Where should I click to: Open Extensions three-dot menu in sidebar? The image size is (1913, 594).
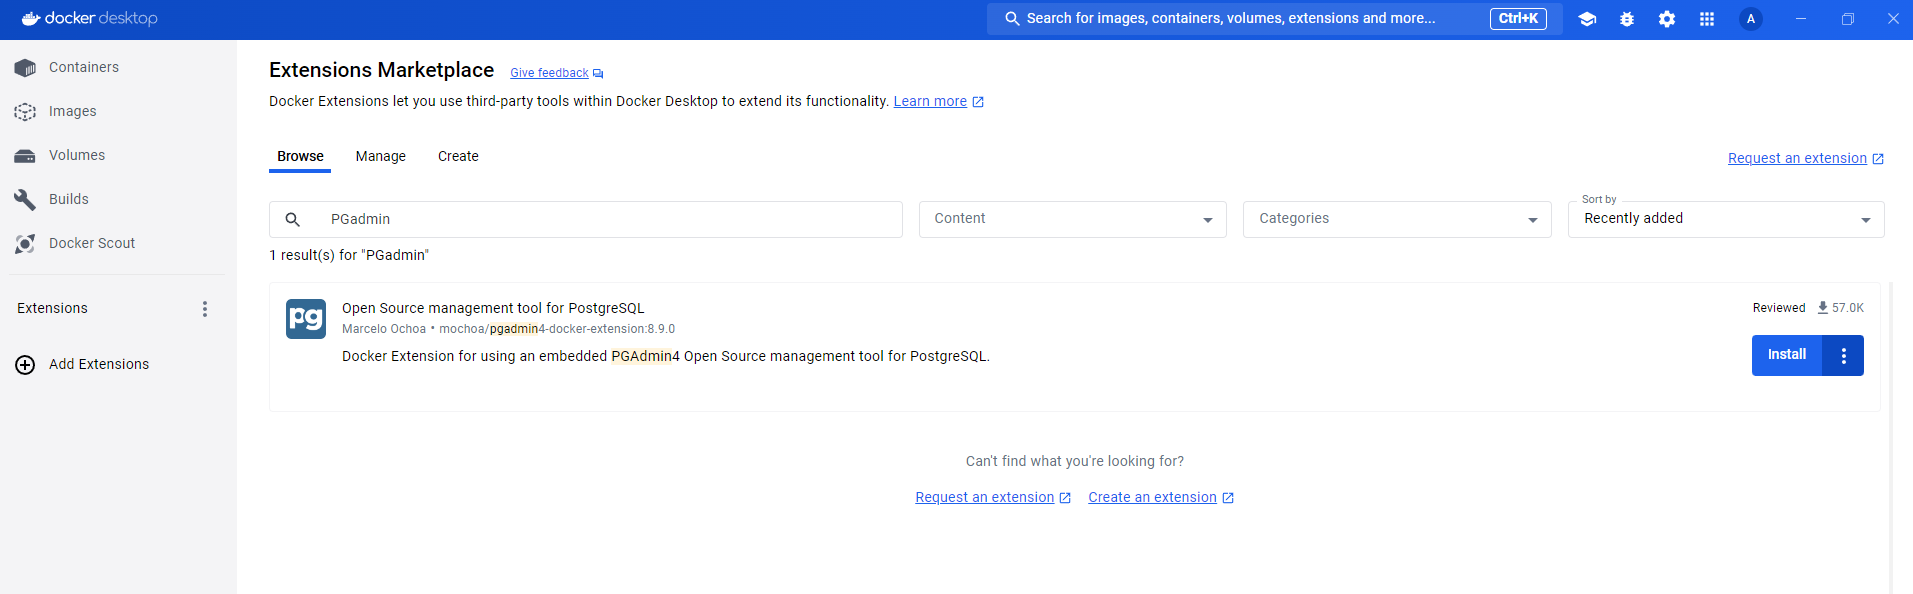tap(205, 309)
